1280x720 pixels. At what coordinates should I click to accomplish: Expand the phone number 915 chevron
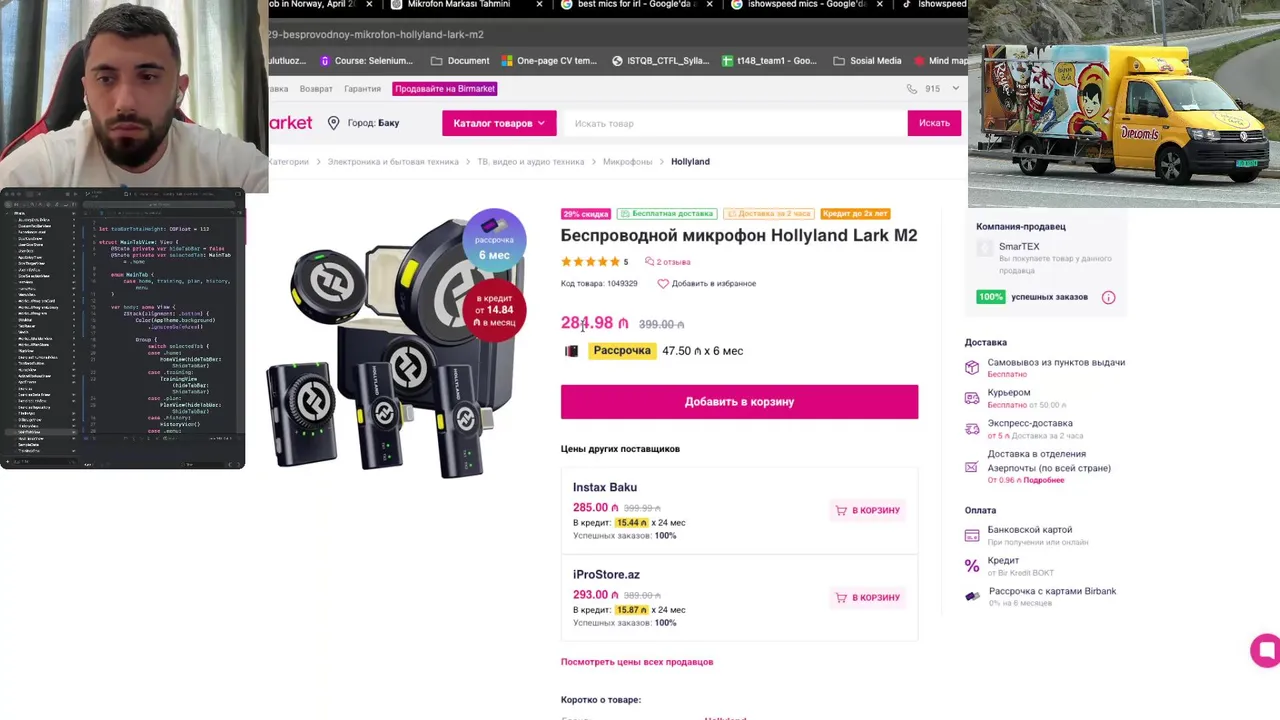955,89
